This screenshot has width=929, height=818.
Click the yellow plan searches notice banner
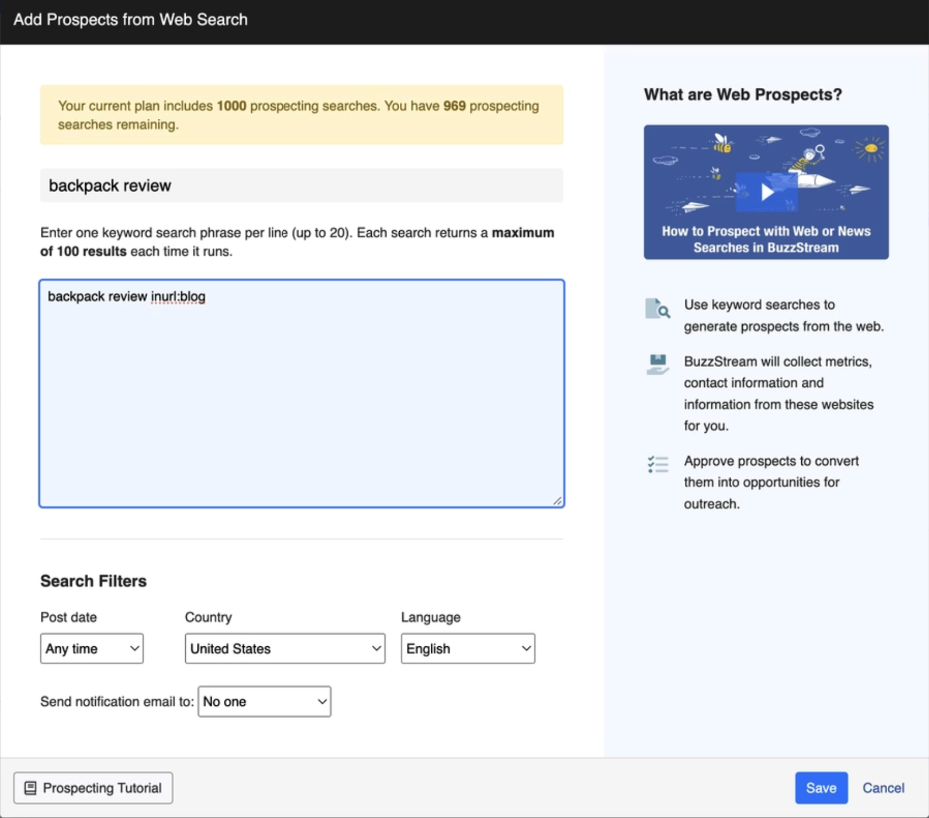pyautogui.click(x=301, y=115)
